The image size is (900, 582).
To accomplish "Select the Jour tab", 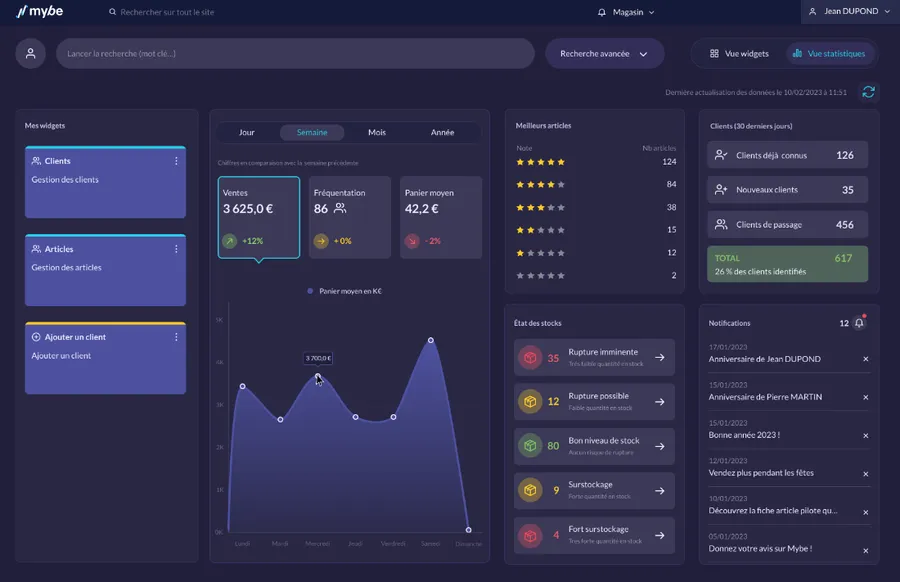I will 247,133.
